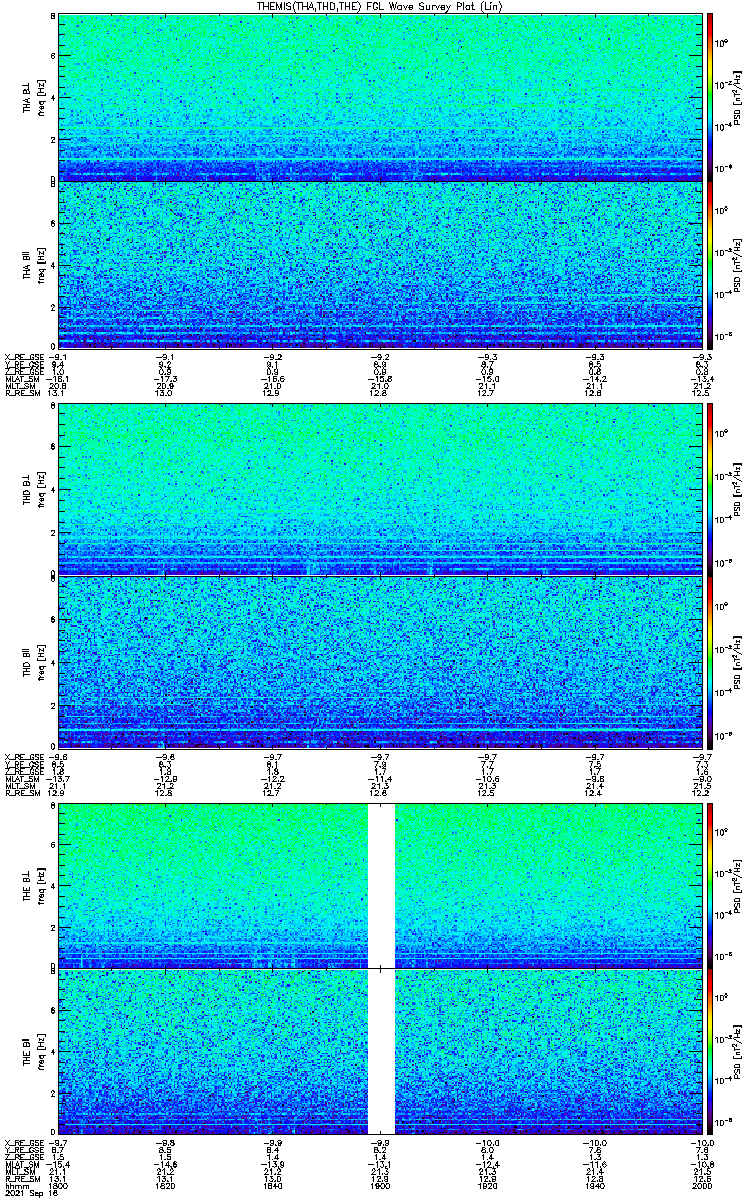Viewport: 750px width, 1200px height.
Task: Click the 1800 time tick label
Action: point(59,1185)
